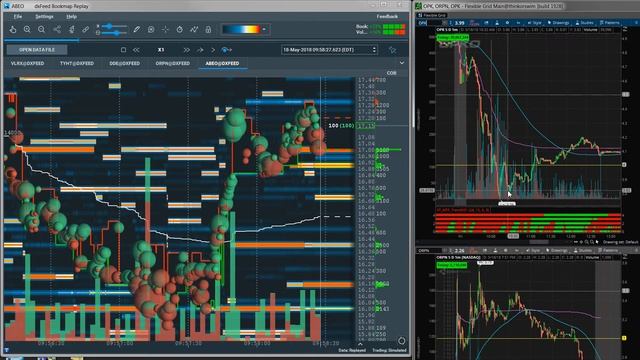Click the gear icon in top chart toolbar
The height and width of the screenshot is (360, 640).
(x=507, y=23)
